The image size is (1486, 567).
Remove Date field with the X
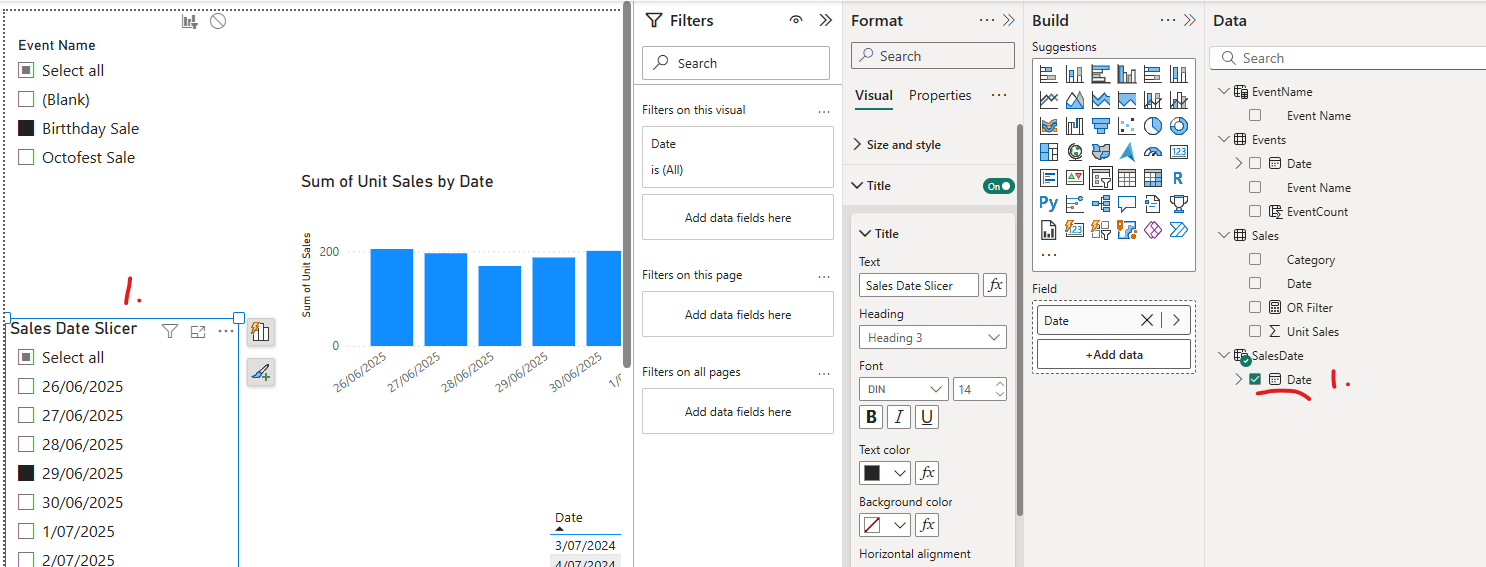[1147, 320]
